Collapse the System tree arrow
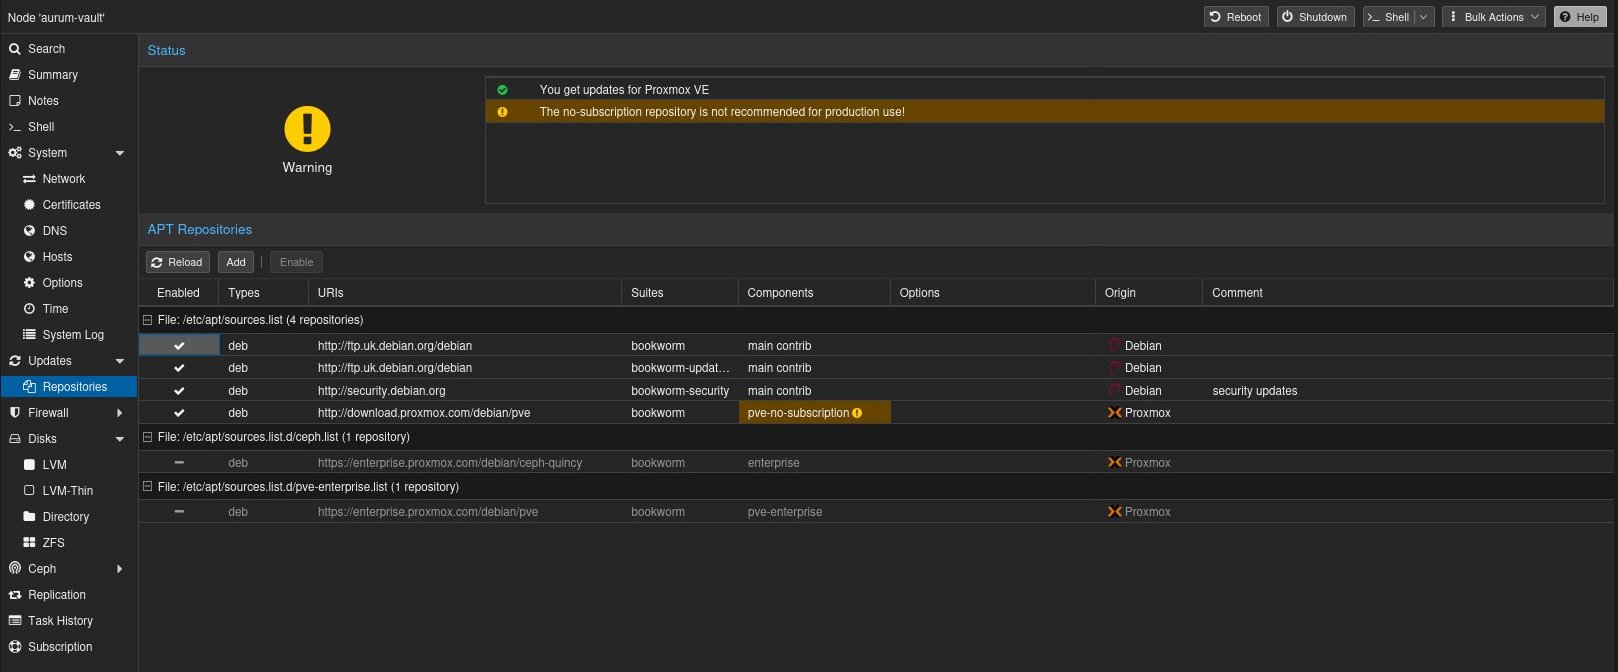1618x672 pixels. point(120,153)
